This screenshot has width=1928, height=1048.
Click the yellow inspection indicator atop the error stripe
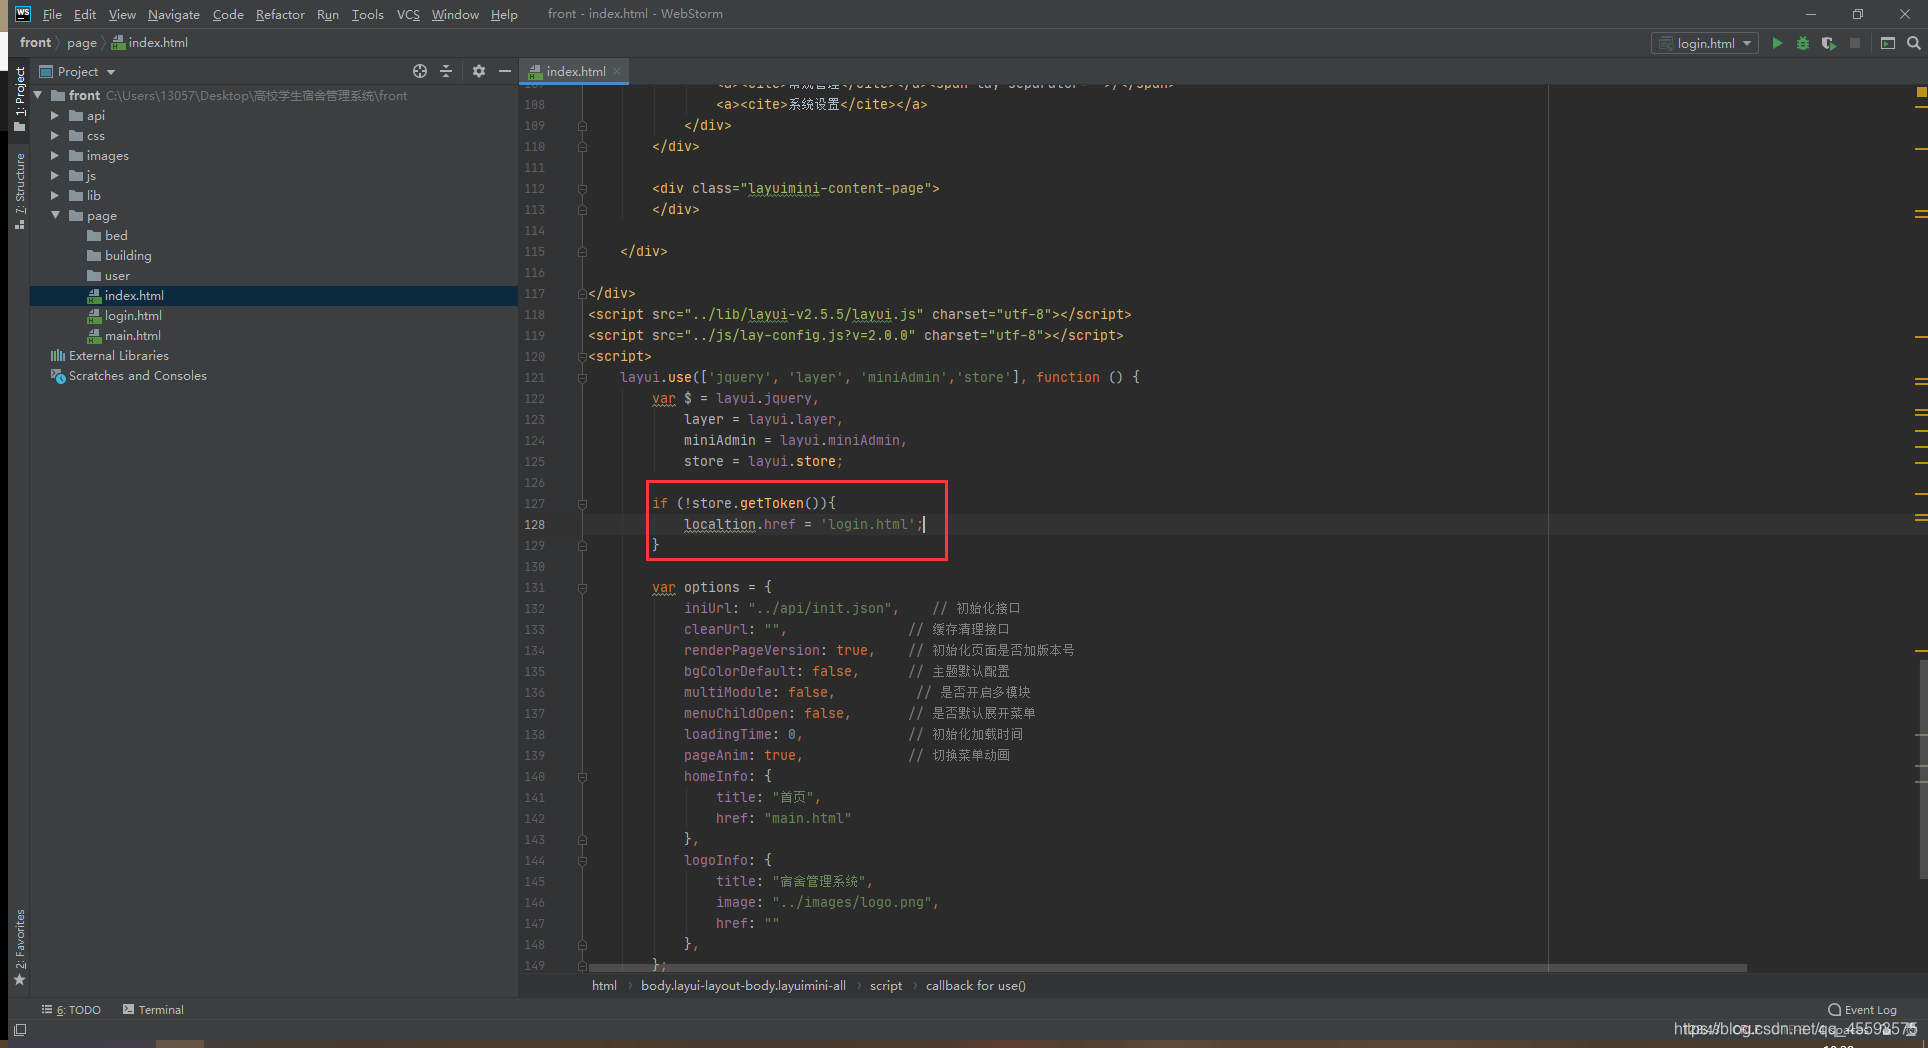point(1921,92)
